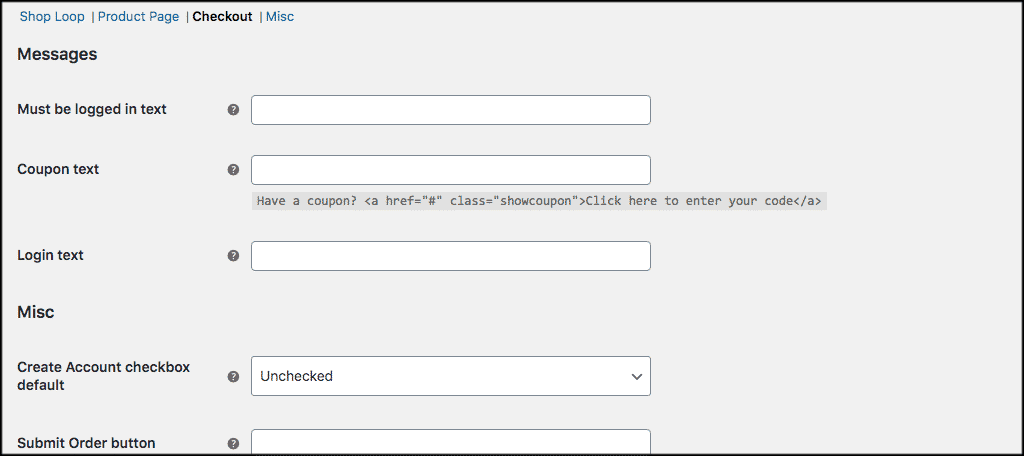Click the Submit Order button text field
Viewport: 1024px width, 456px height.
pyautogui.click(x=451, y=442)
